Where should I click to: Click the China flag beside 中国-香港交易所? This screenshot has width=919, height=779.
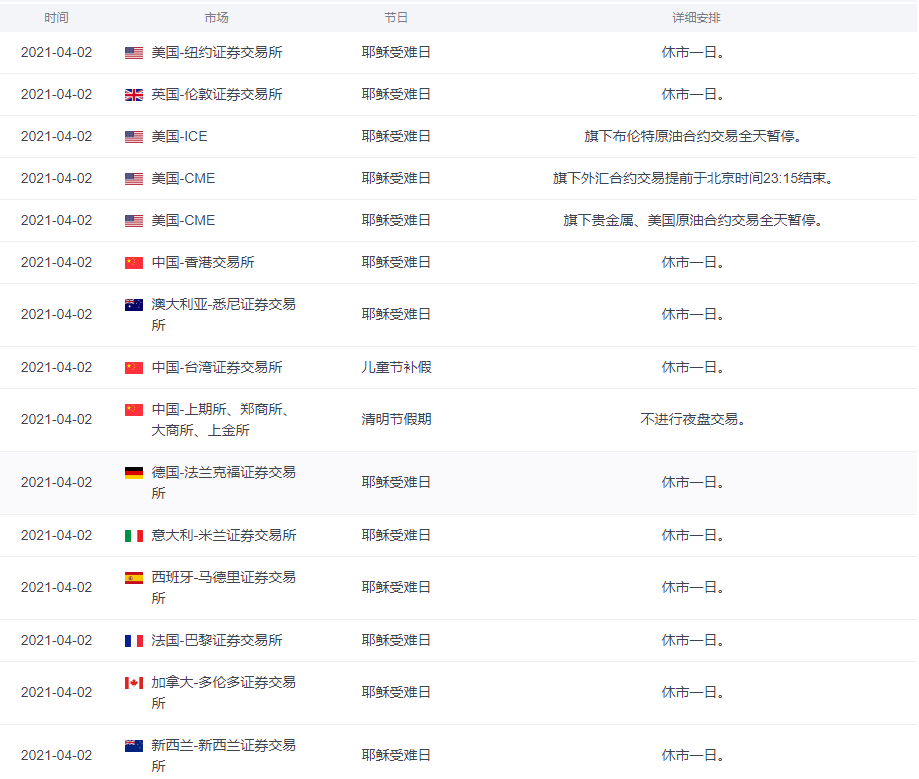(x=134, y=263)
